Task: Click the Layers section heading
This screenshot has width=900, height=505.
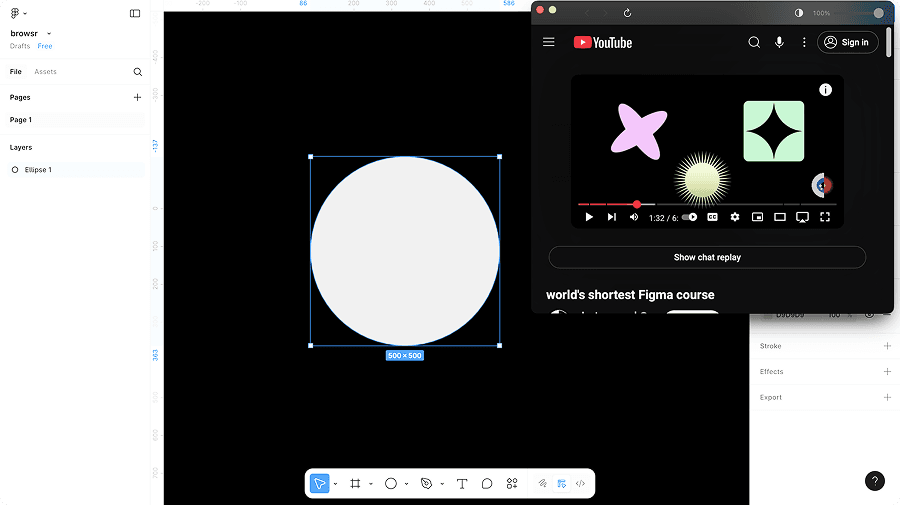Action: pos(21,147)
